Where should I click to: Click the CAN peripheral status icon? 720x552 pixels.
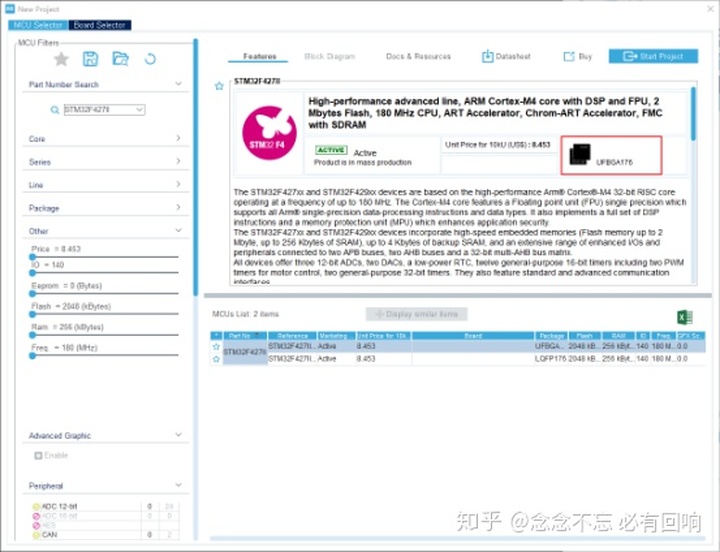36,535
